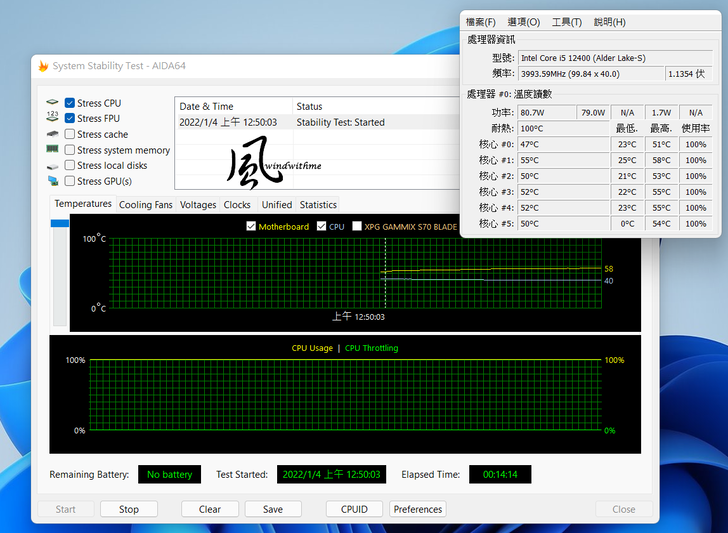Enable the XPG GAMMIX S70 BLADE checkbox
Viewport: 728px width, 533px height.
point(357,226)
